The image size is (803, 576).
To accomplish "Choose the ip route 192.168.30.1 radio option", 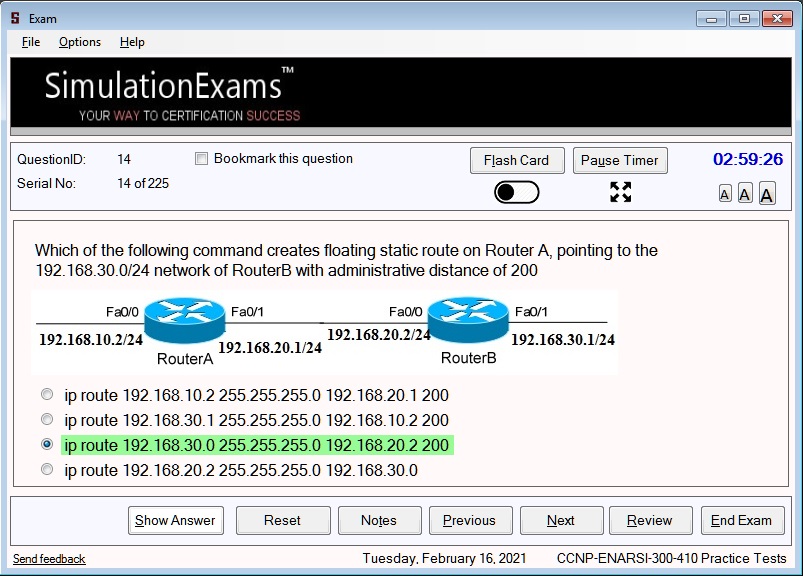I will click(x=47, y=419).
